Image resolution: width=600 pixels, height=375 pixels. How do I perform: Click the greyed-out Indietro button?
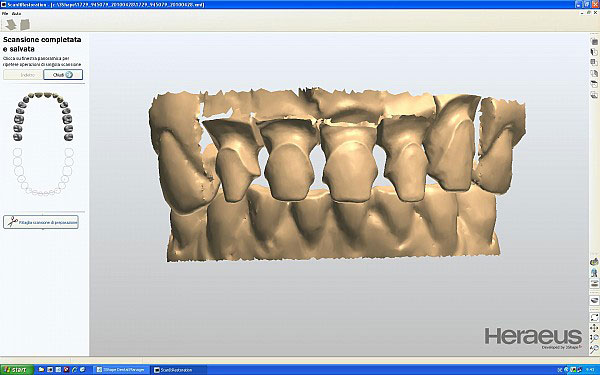tap(23, 75)
